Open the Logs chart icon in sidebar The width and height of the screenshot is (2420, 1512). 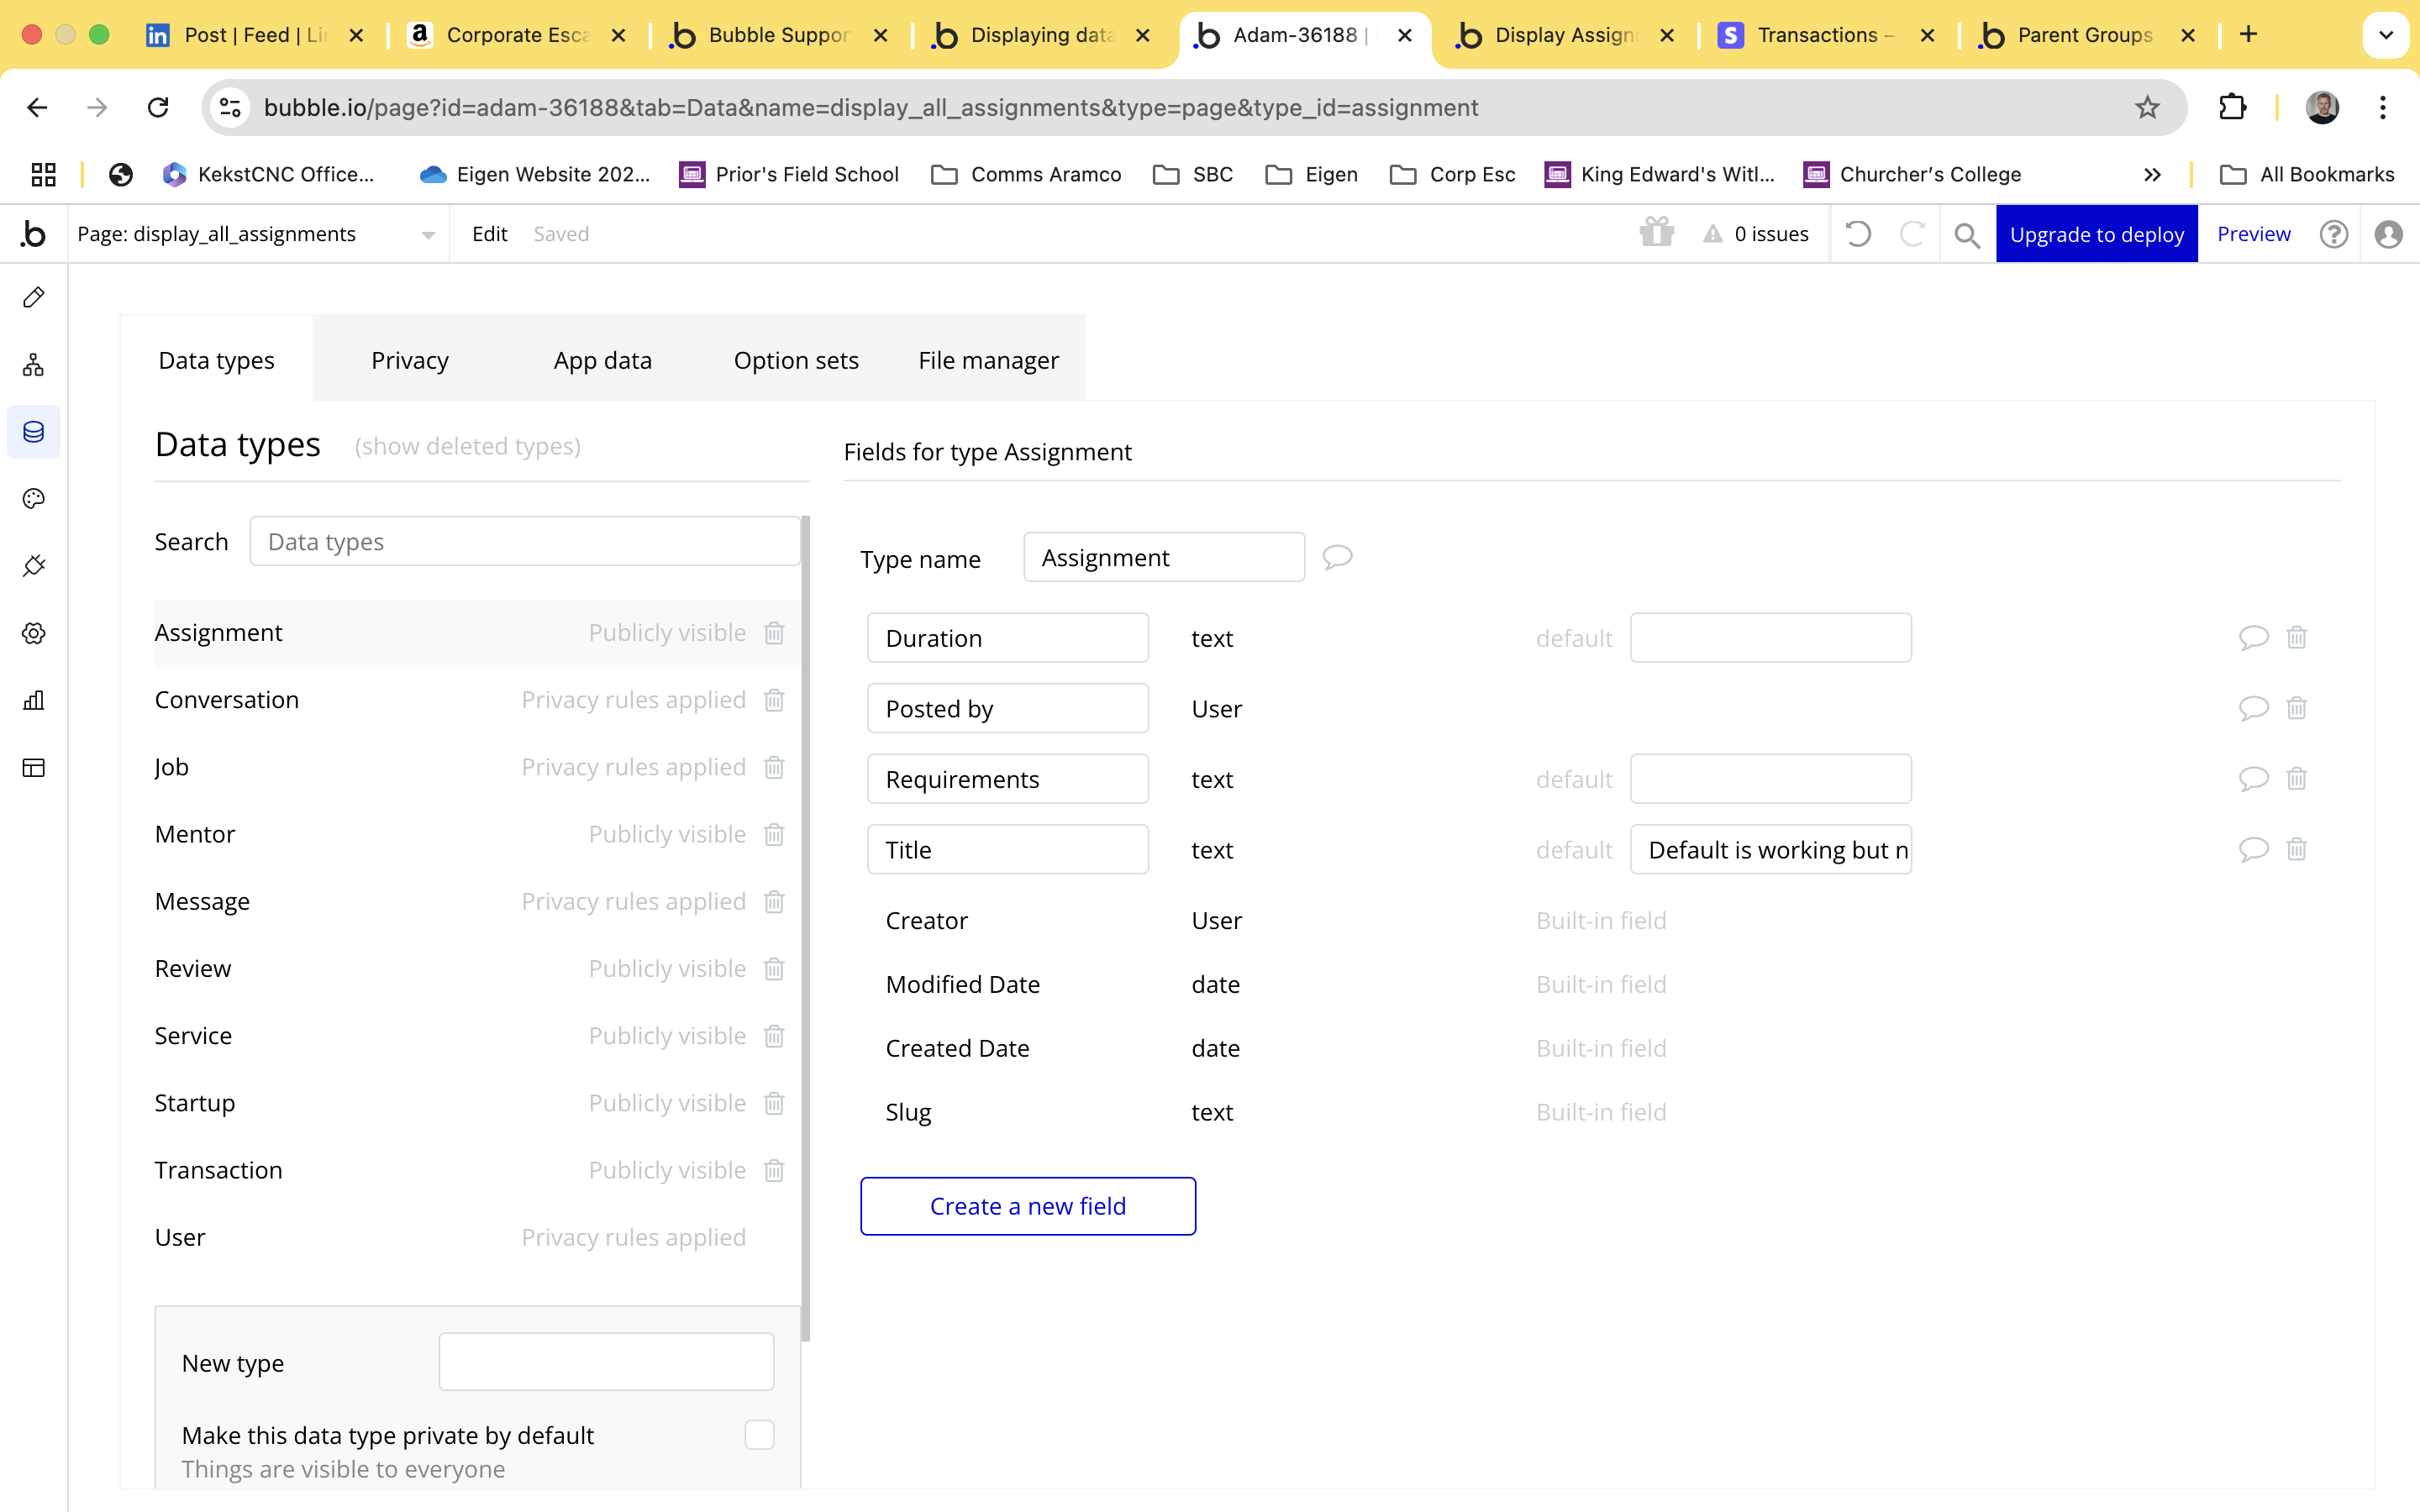point(34,700)
